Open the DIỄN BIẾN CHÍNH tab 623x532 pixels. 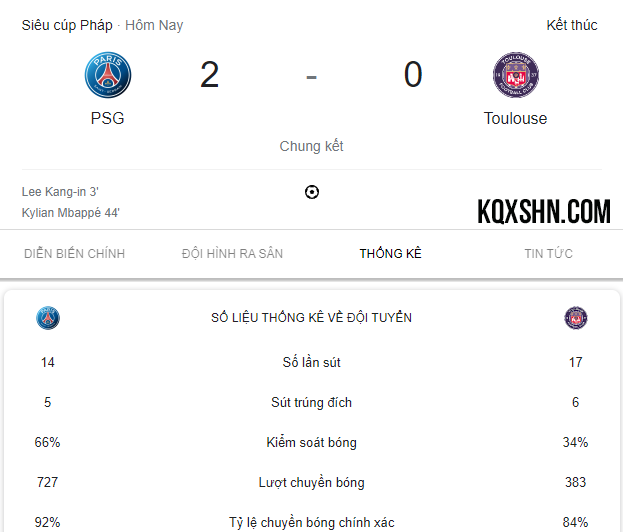74,253
